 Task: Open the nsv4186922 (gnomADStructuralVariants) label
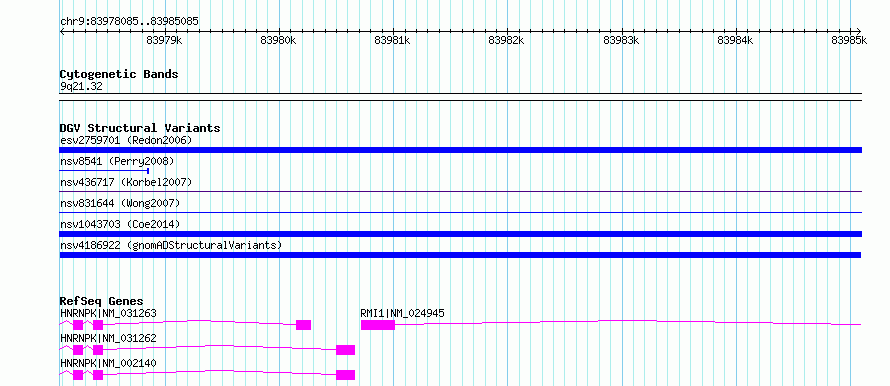171,245
